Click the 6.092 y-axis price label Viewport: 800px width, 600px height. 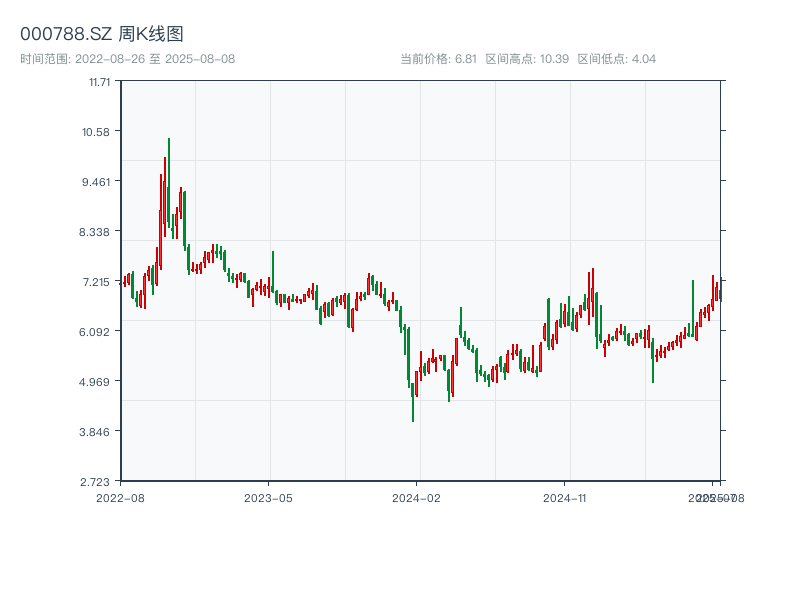click(x=98, y=332)
